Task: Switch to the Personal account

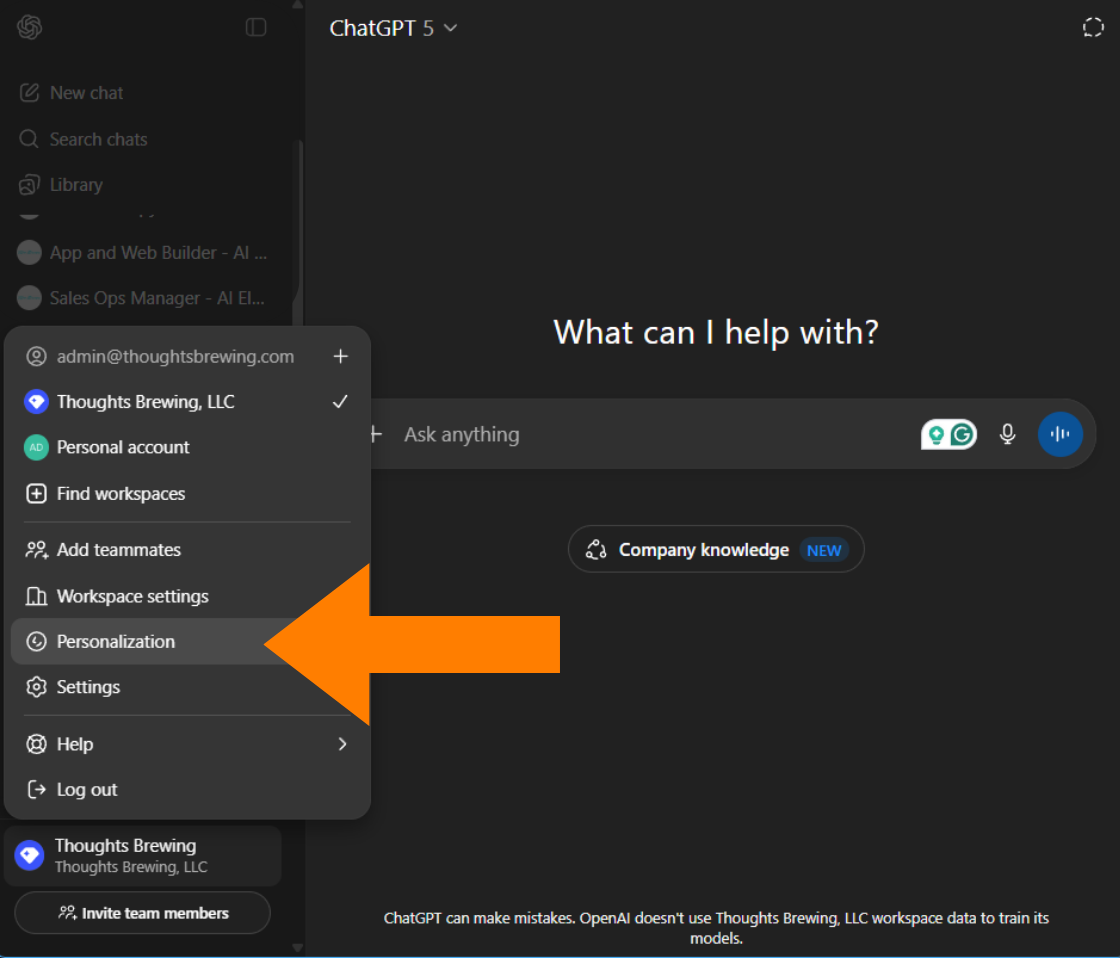Action: tap(120, 447)
